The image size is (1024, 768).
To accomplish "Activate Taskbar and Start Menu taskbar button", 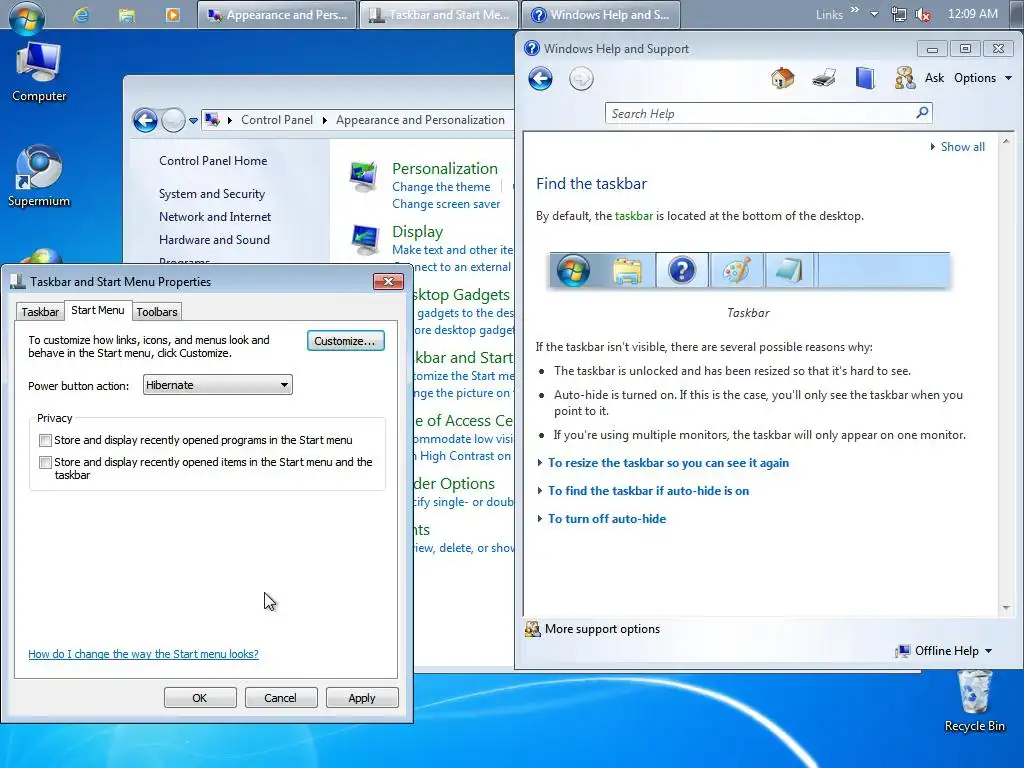I will tap(439, 15).
